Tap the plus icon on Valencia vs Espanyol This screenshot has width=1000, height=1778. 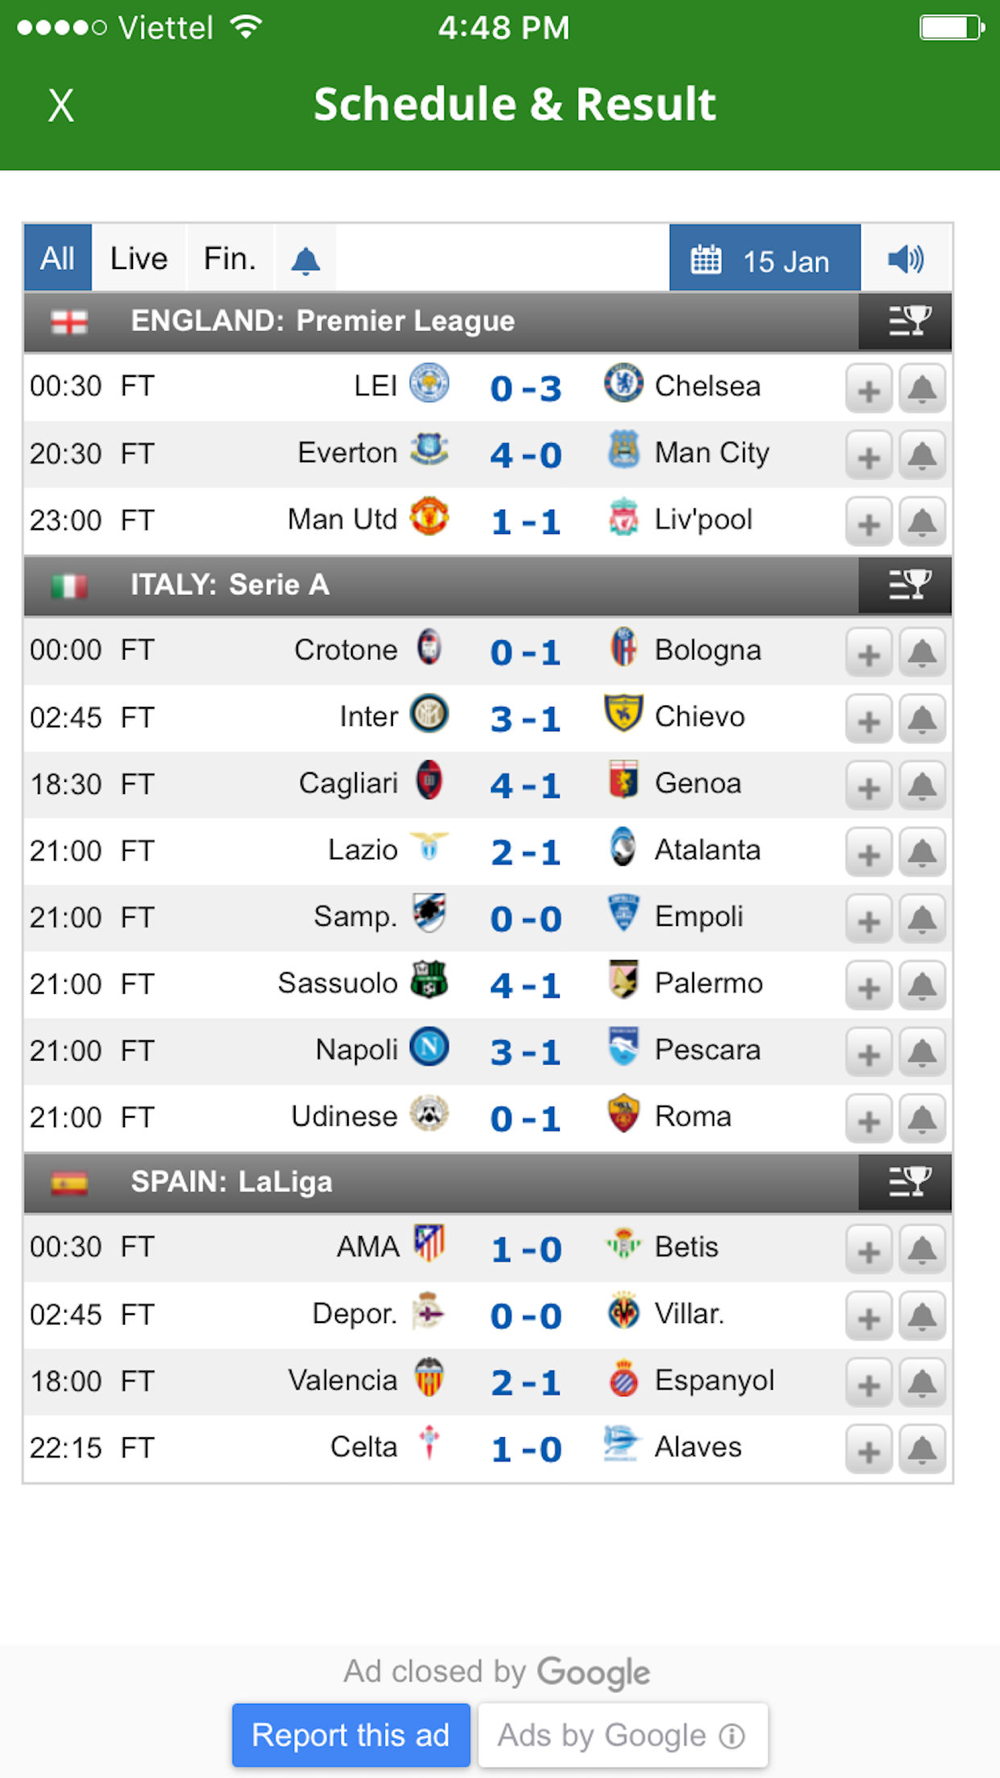coord(869,1384)
